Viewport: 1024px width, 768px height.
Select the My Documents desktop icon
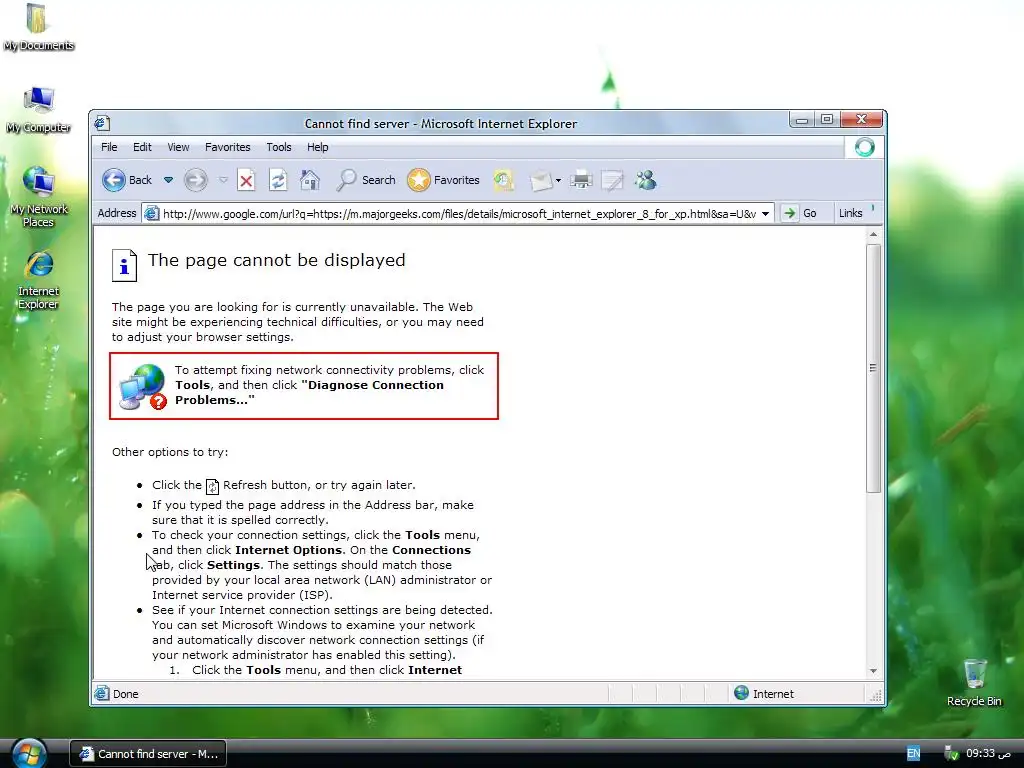pos(38,28)
